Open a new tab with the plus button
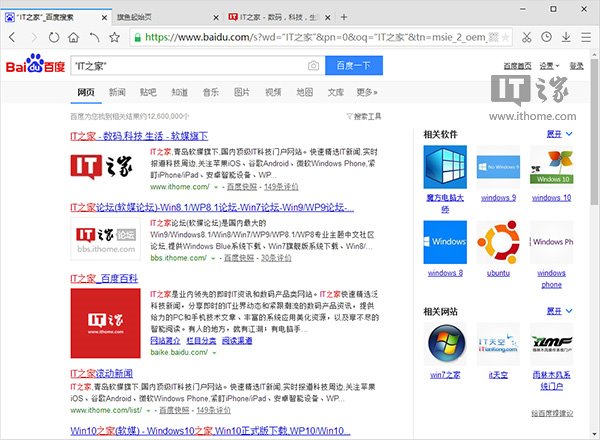The image size is (600, 440). [344, 16]
